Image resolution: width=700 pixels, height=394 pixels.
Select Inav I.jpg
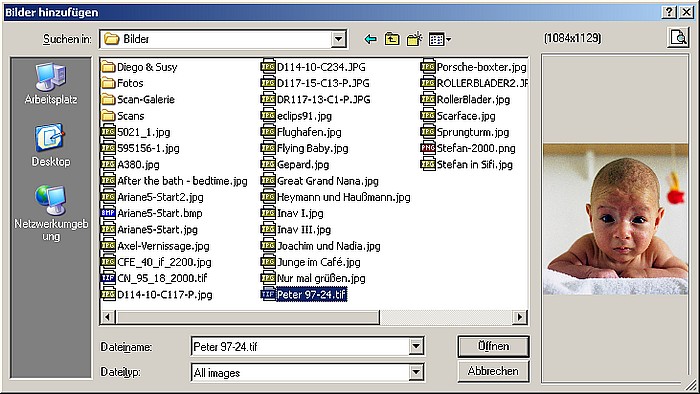pos(292,213)
